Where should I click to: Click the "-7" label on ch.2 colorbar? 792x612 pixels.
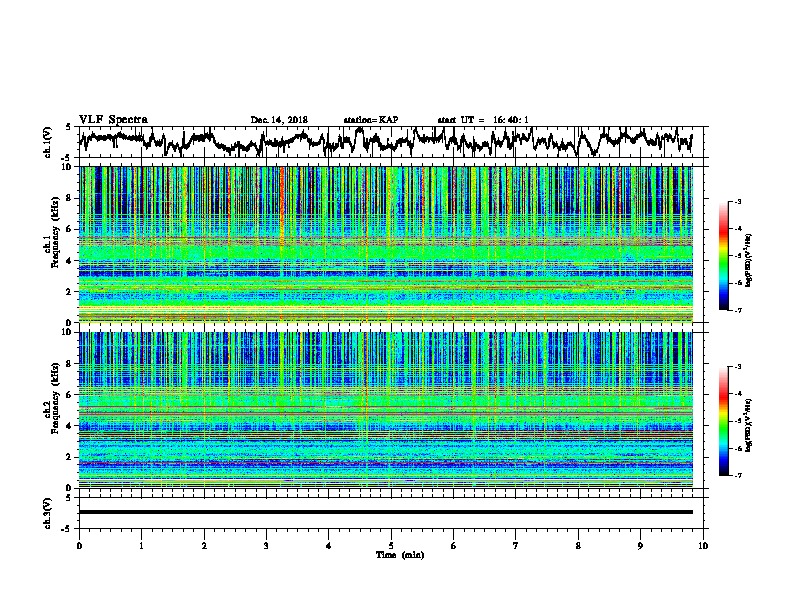click(737, 475)
